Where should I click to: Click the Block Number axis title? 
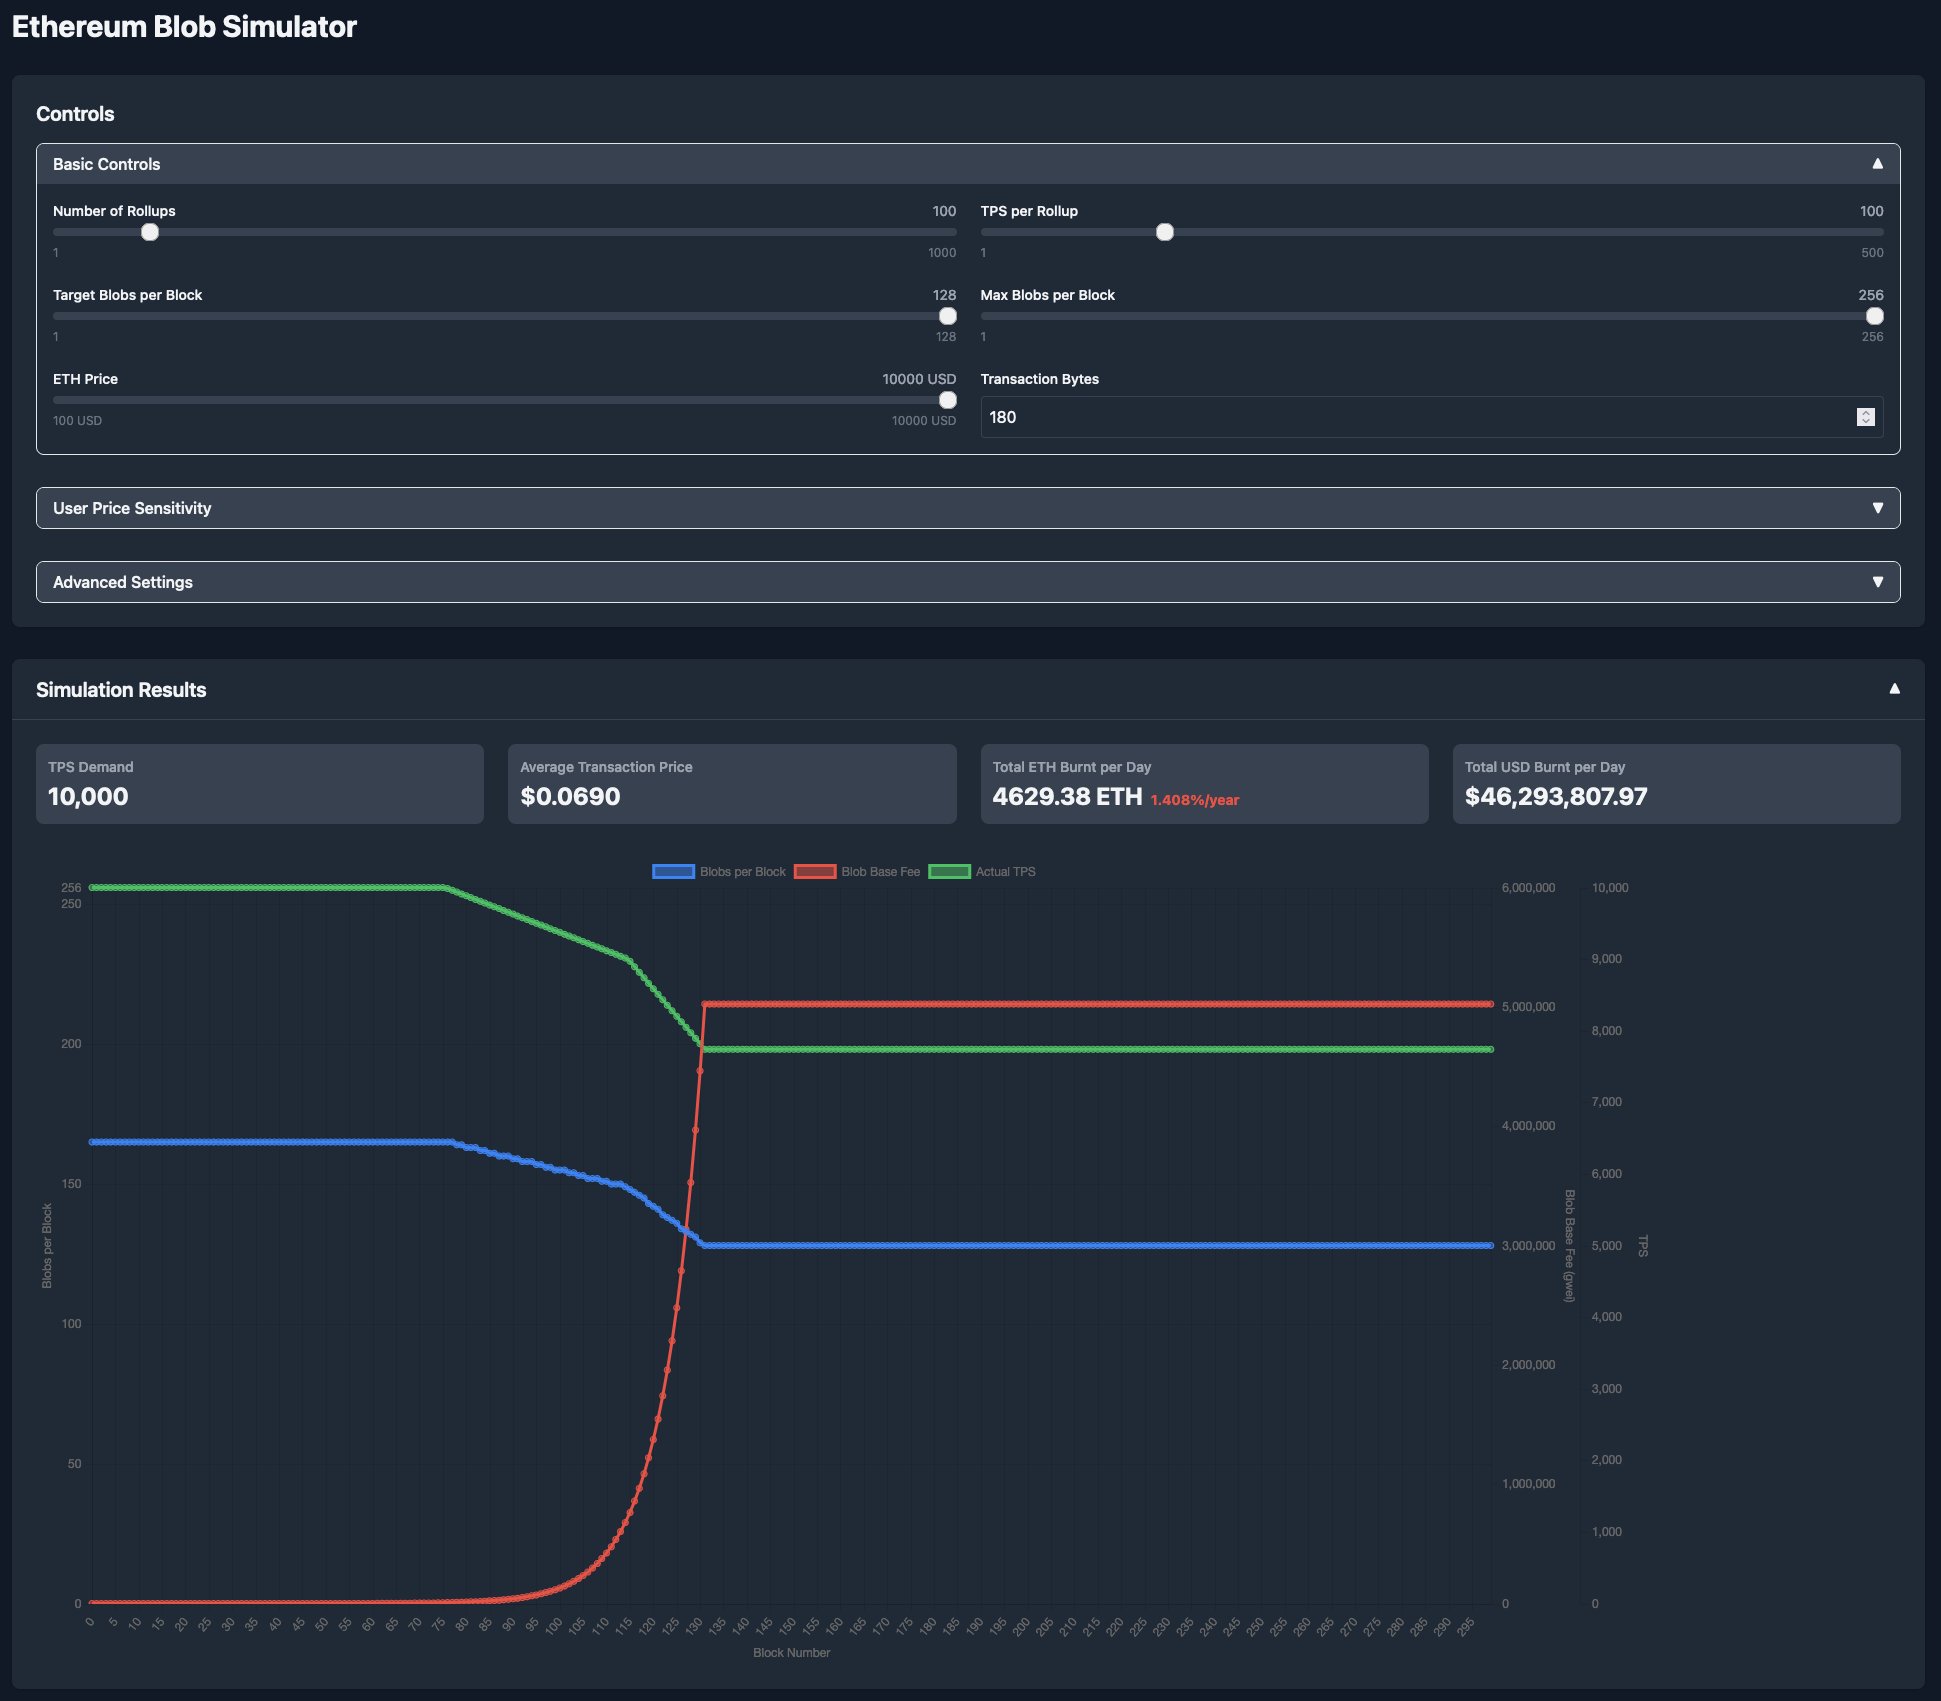(791, 1653)
